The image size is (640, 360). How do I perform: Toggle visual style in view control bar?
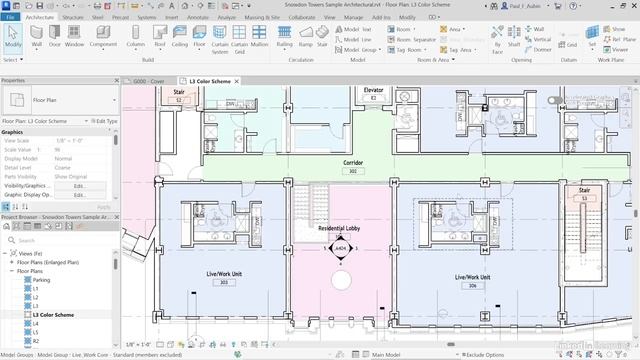pos(170,345)
